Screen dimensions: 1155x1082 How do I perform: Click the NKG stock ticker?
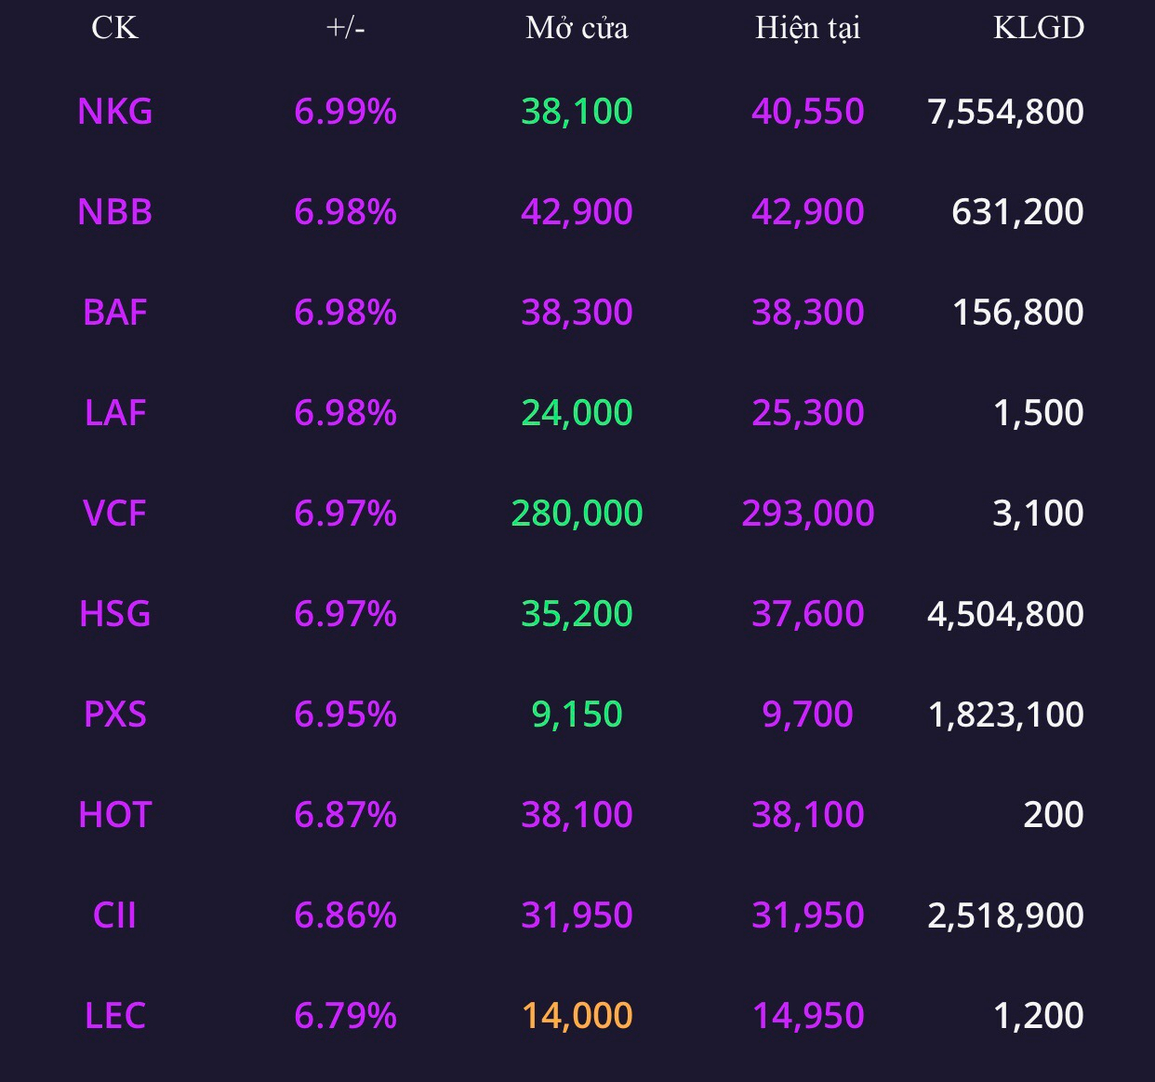coord(115,111)
